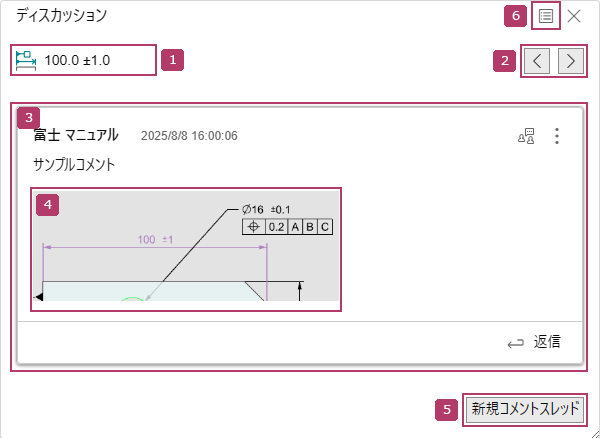Go to the previous discussion item
600x438 pixels.
(538, 60)
